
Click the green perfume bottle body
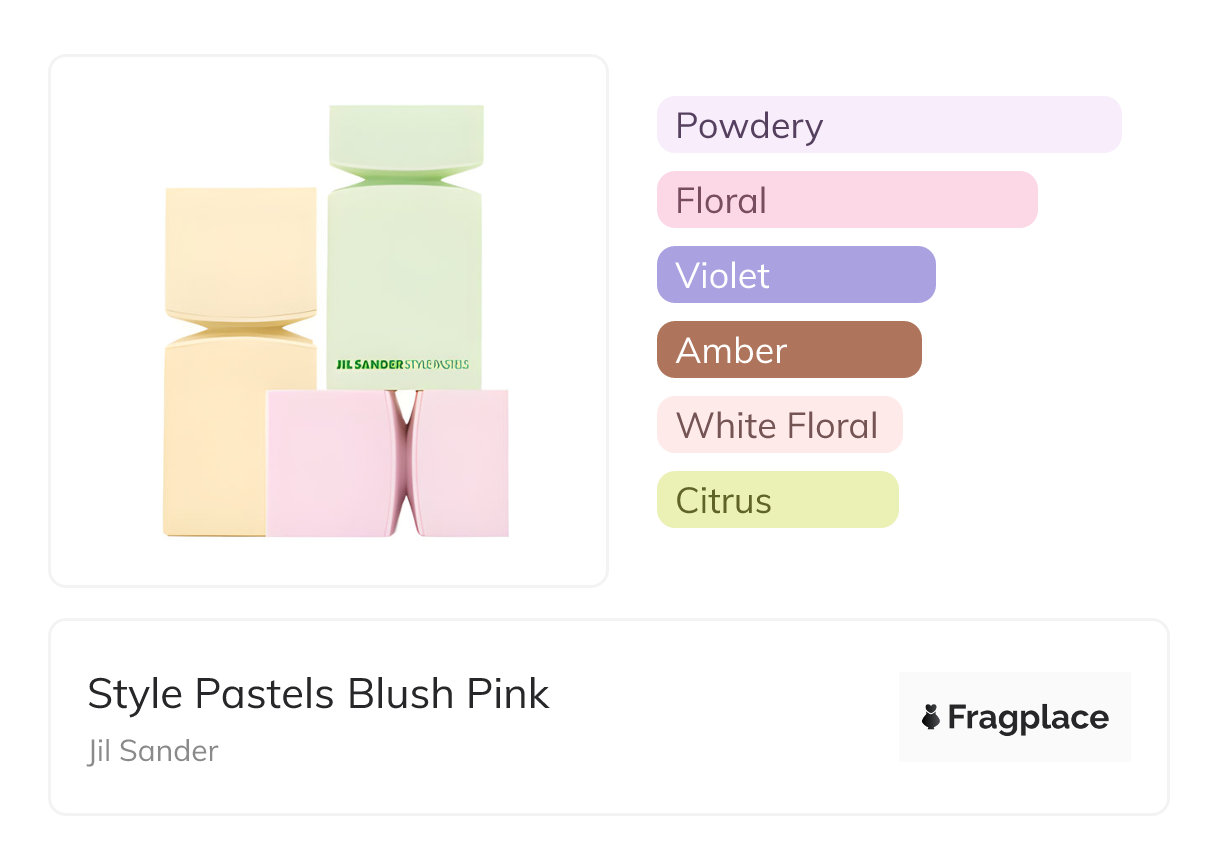404,280
